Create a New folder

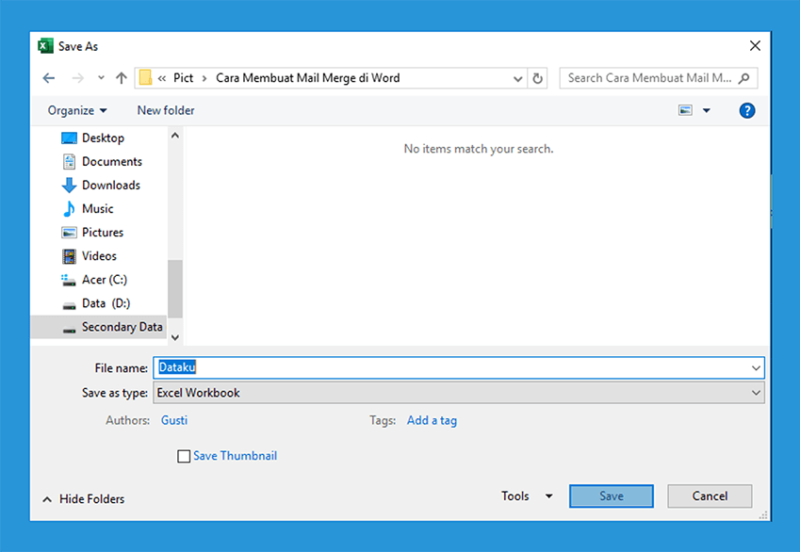tap(166, 110)
